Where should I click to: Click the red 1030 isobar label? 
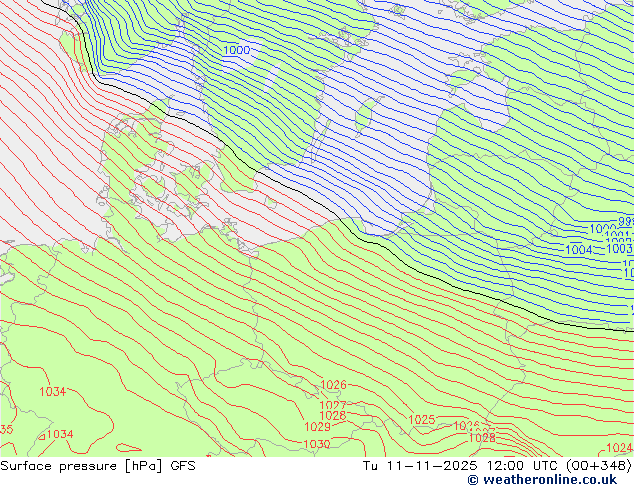click(x=317, y=444)
